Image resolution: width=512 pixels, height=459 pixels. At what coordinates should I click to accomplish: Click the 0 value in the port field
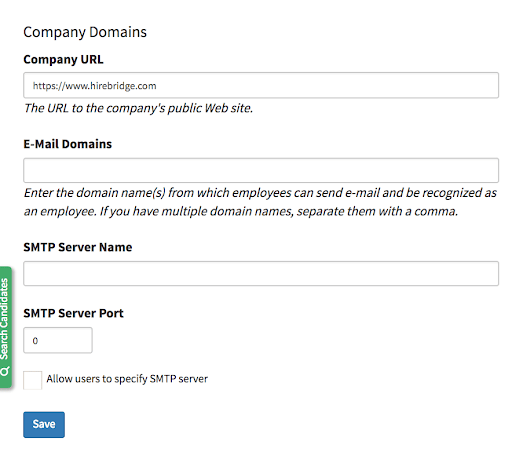pyautogui.click(x=35, y=341)
